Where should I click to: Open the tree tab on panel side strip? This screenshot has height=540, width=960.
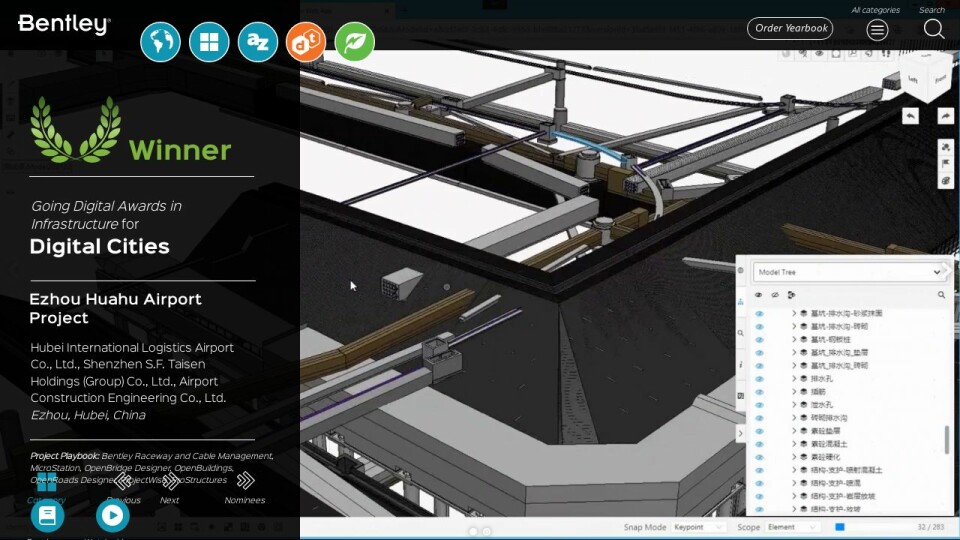tap(741, 301)
